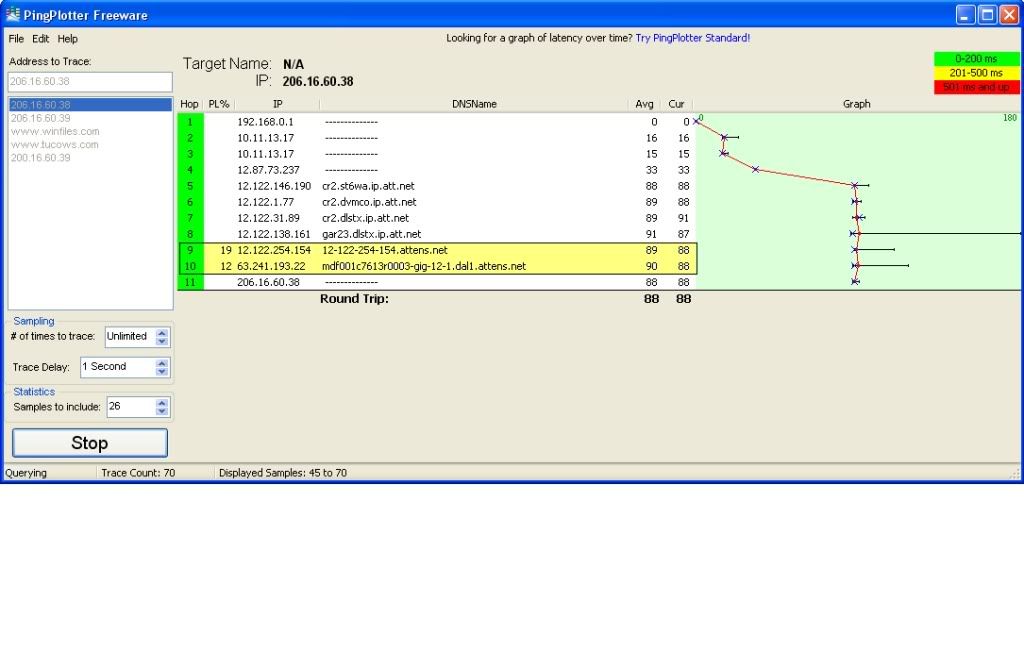Select www.winfiles.com in the address list

(55, 131)
